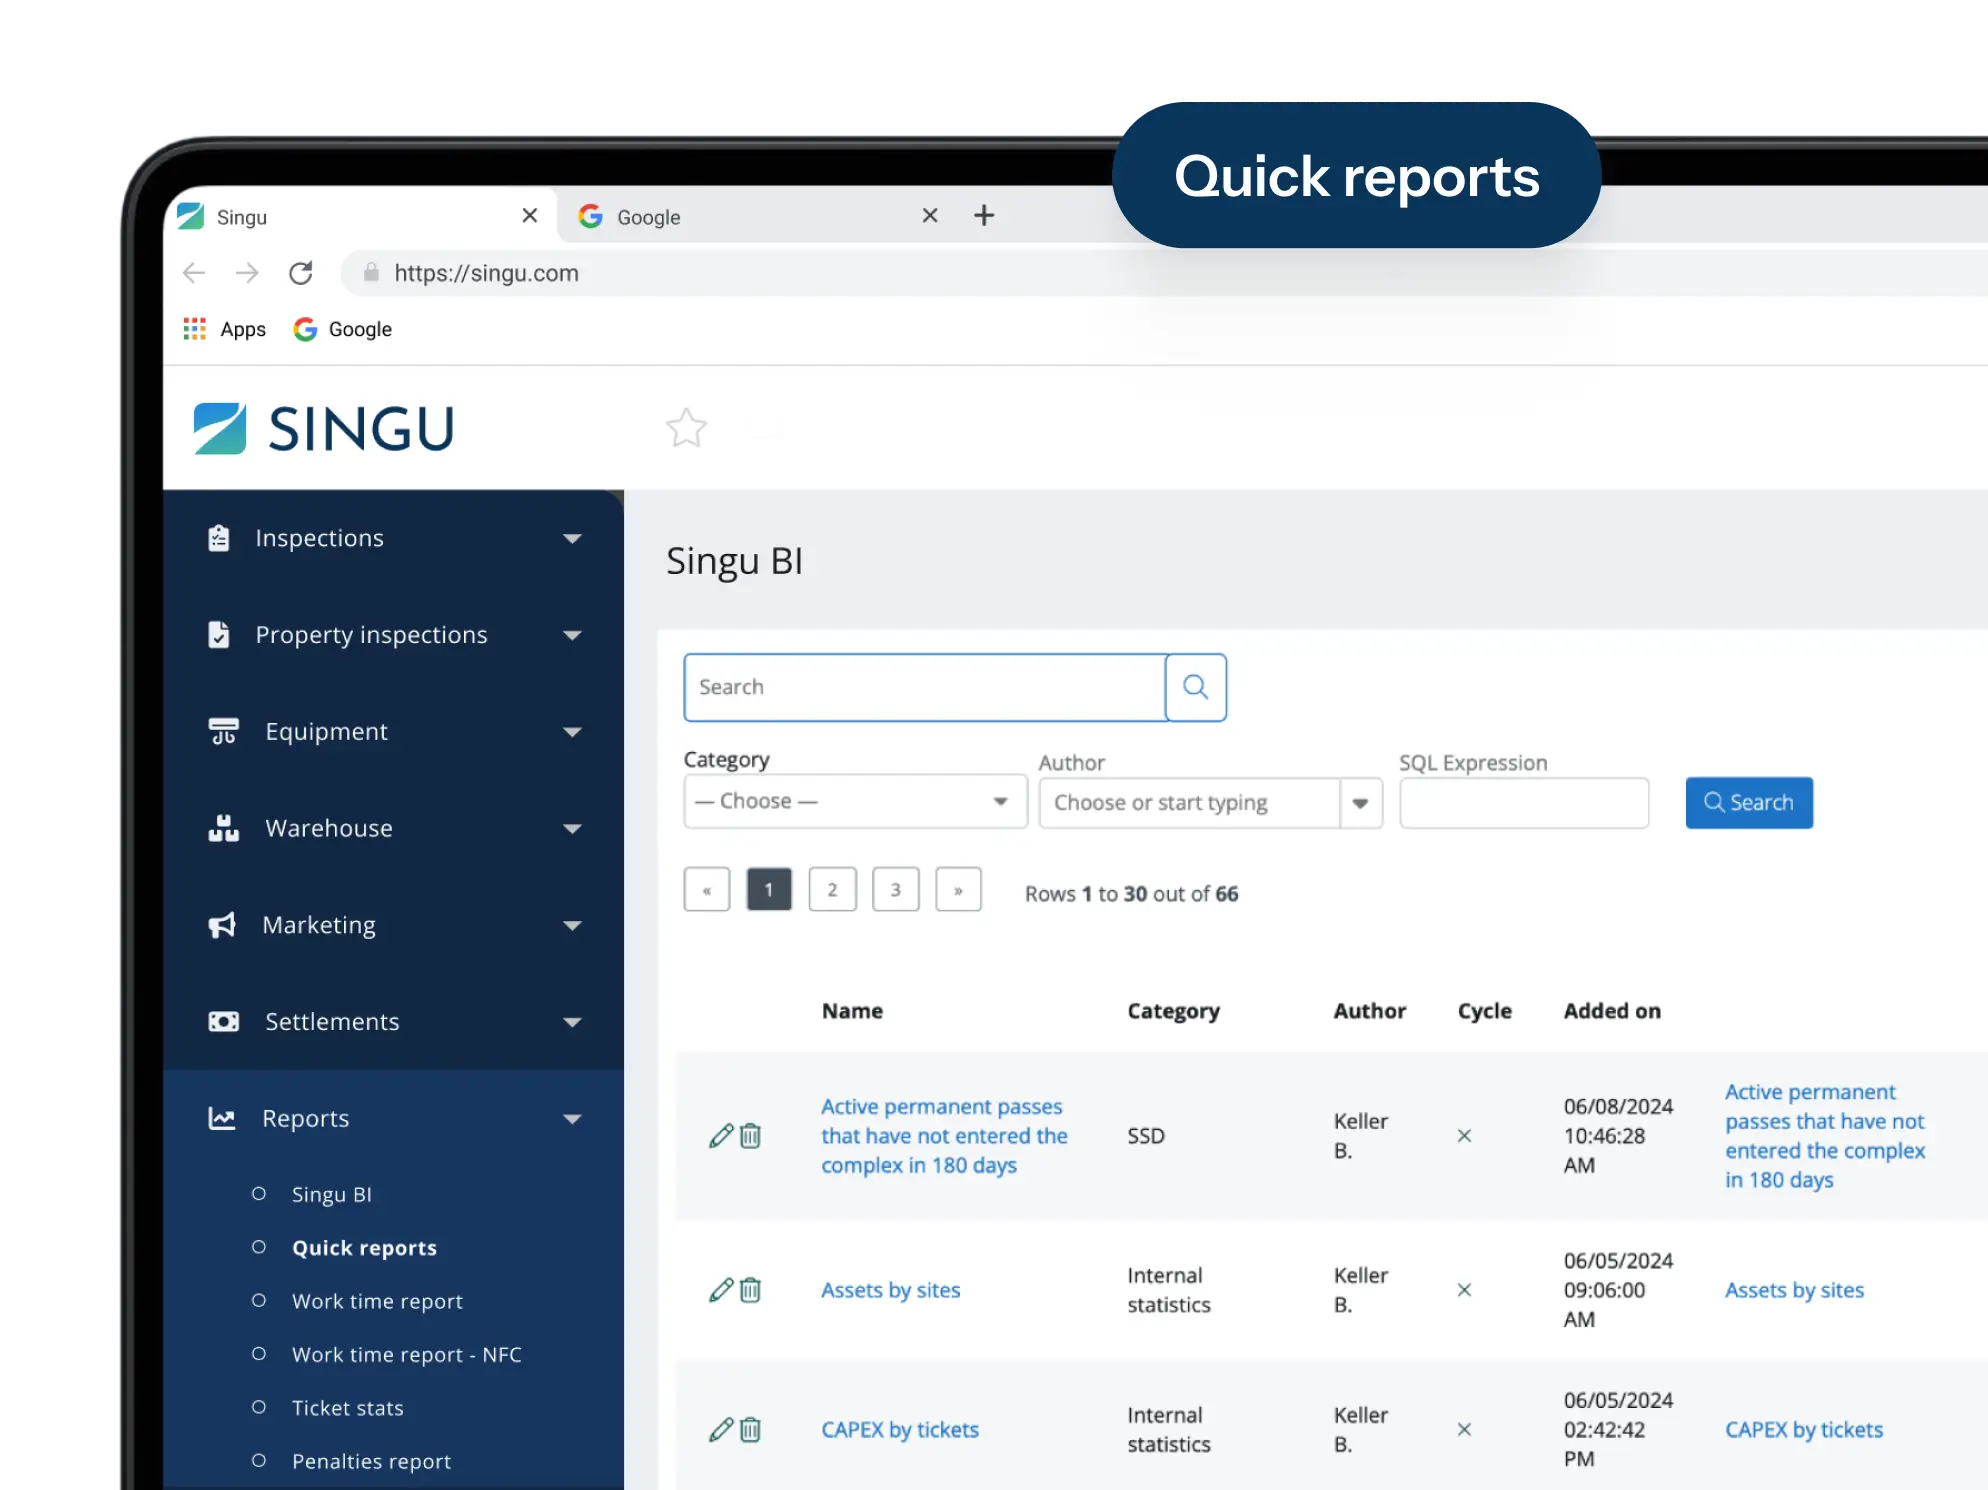Expand the Warehouse menu arrow
The image size is (1988, 1490).
pos(572,829)
